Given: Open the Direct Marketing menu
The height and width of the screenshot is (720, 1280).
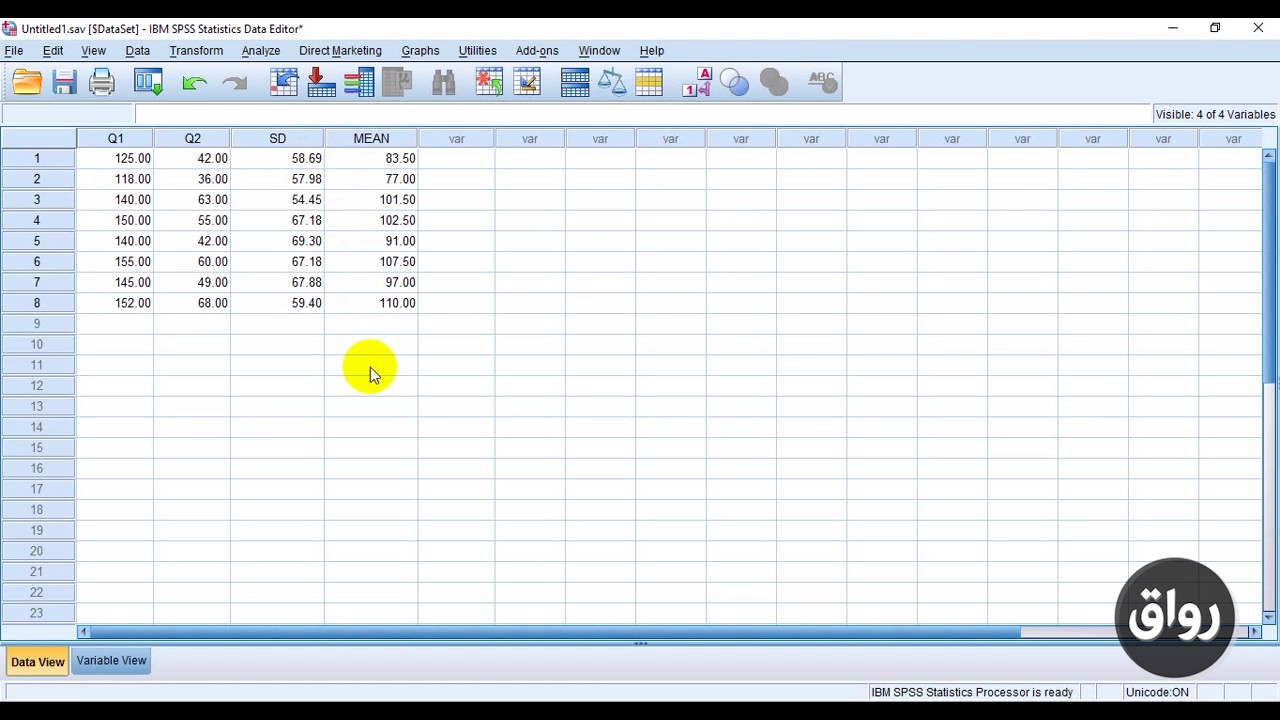Looking at the screenshot, I should 340,50.
